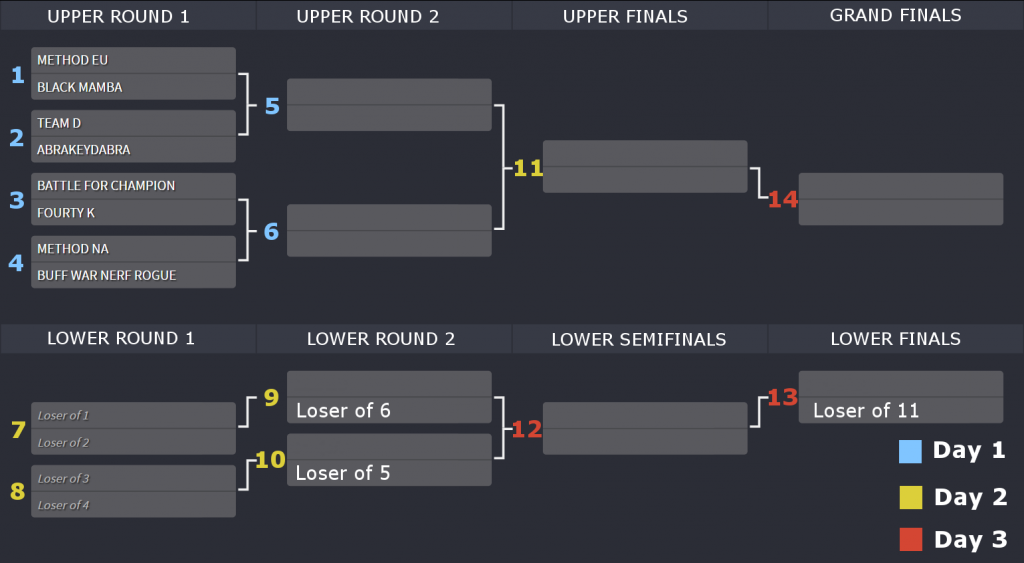Click match number 12 in Lower Semifinals
This screenshot has width=1024, height=563.
527,429
